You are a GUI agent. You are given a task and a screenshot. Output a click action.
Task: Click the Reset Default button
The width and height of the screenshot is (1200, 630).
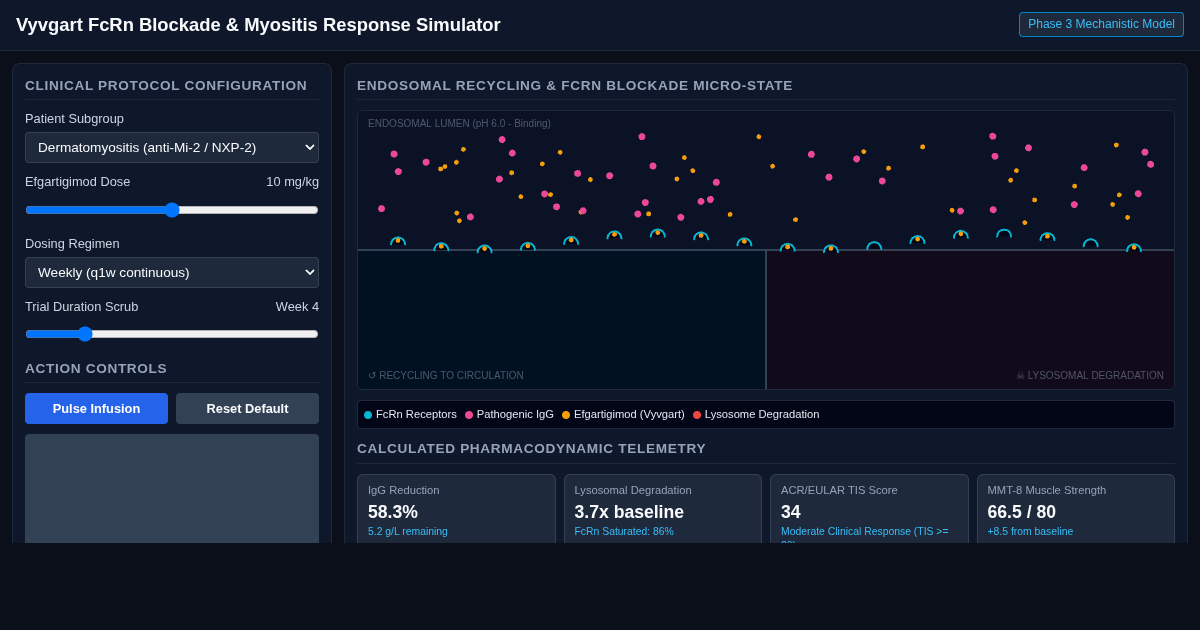(x=247, y=408)
